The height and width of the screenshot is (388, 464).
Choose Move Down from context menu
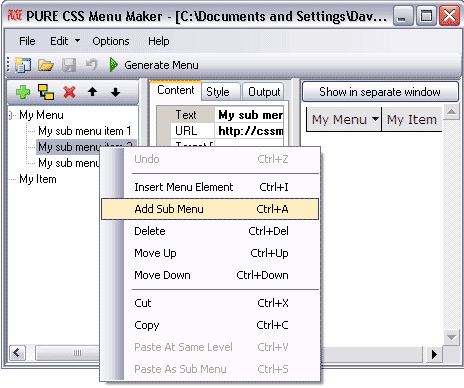[x=210, y=275]
